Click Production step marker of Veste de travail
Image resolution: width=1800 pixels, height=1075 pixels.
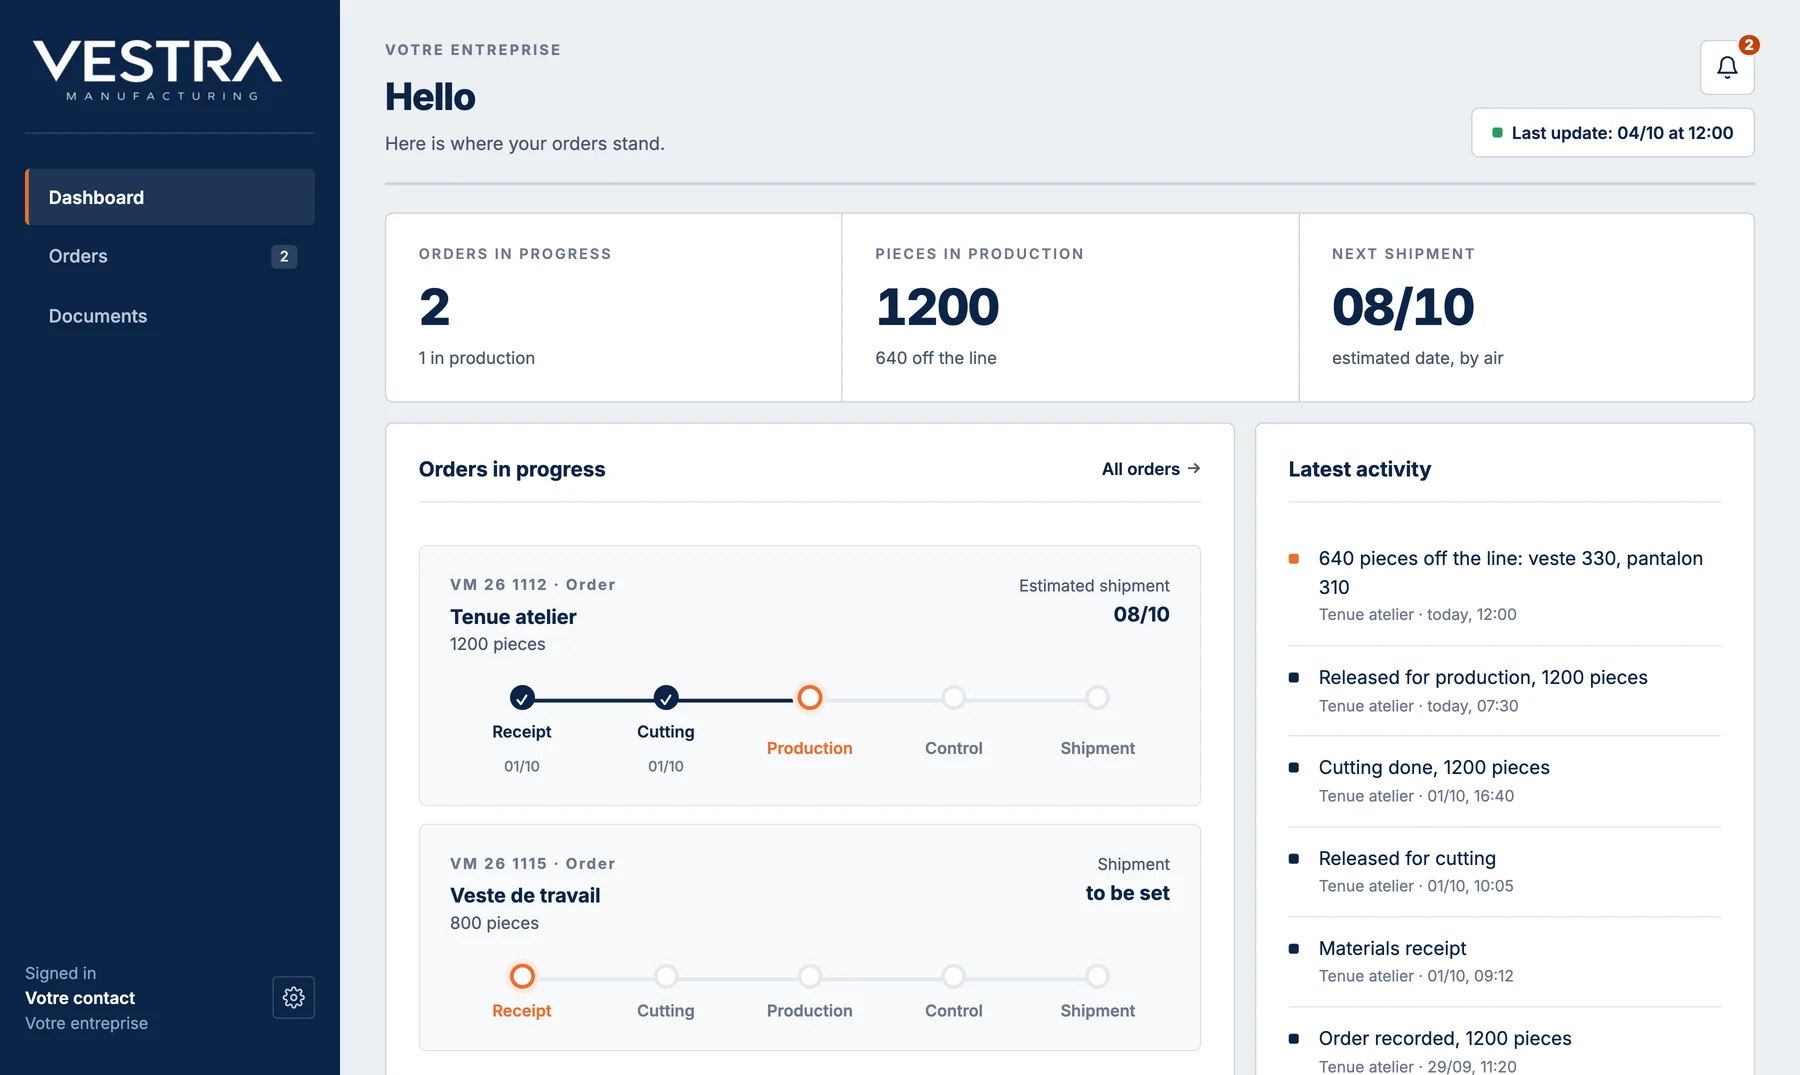810,976
